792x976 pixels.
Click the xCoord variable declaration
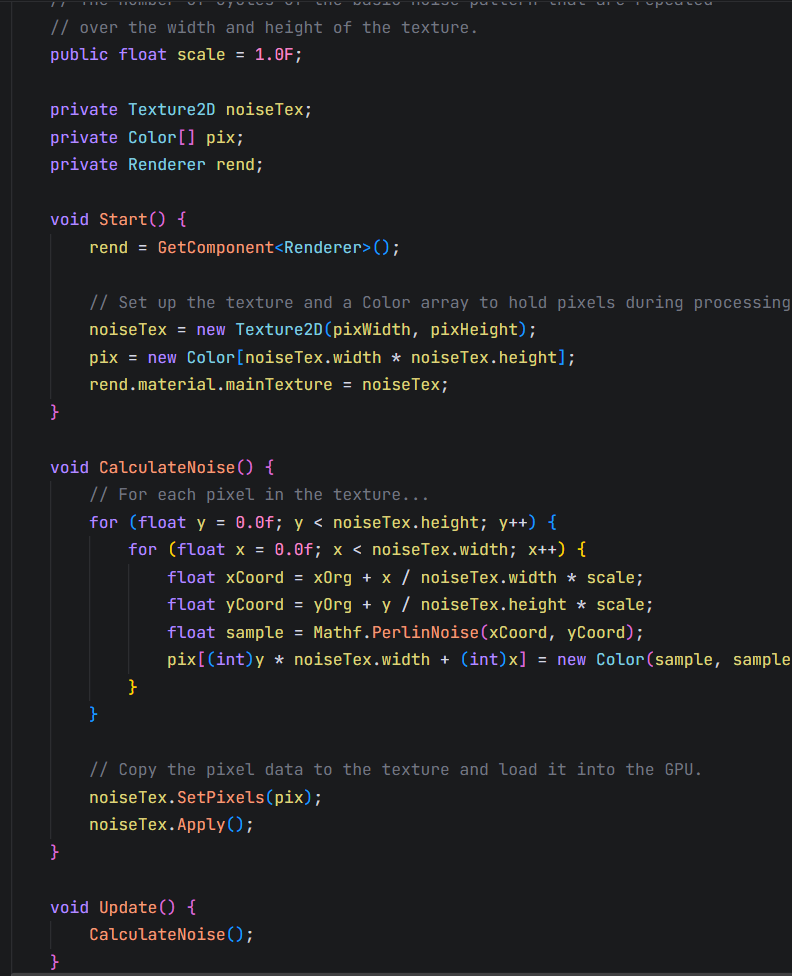(254, 577)
